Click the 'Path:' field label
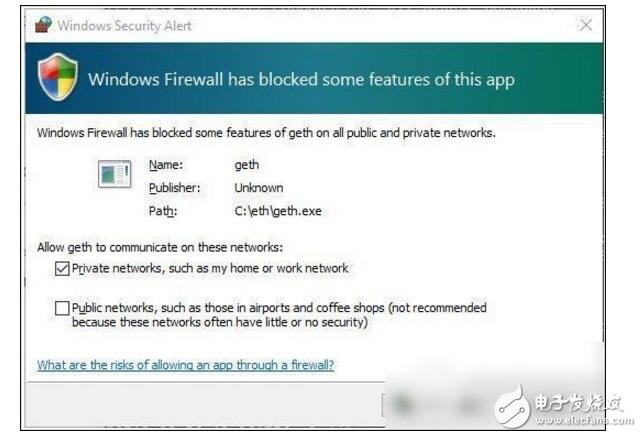The image size is (642, 437). click(x=163, y=211)
